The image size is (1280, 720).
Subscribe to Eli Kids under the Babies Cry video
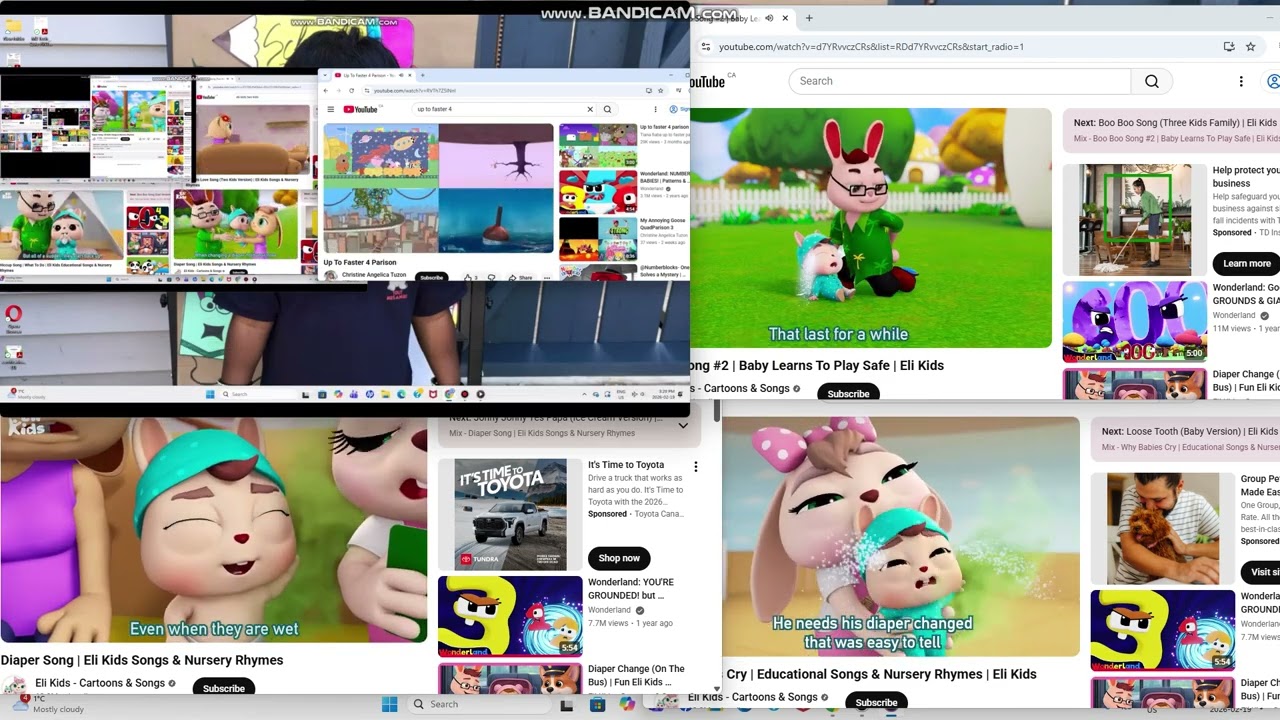(x=876, y=702)
